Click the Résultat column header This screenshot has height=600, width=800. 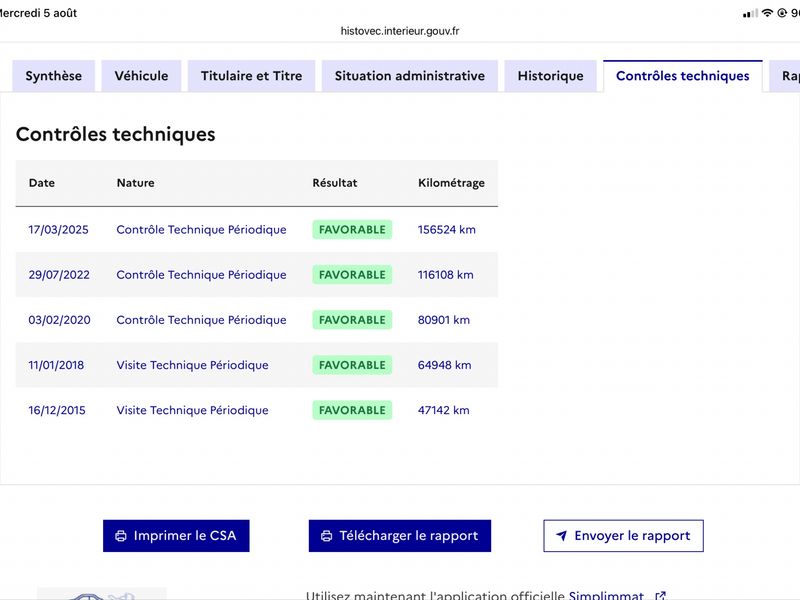click(x=335, y=183)
